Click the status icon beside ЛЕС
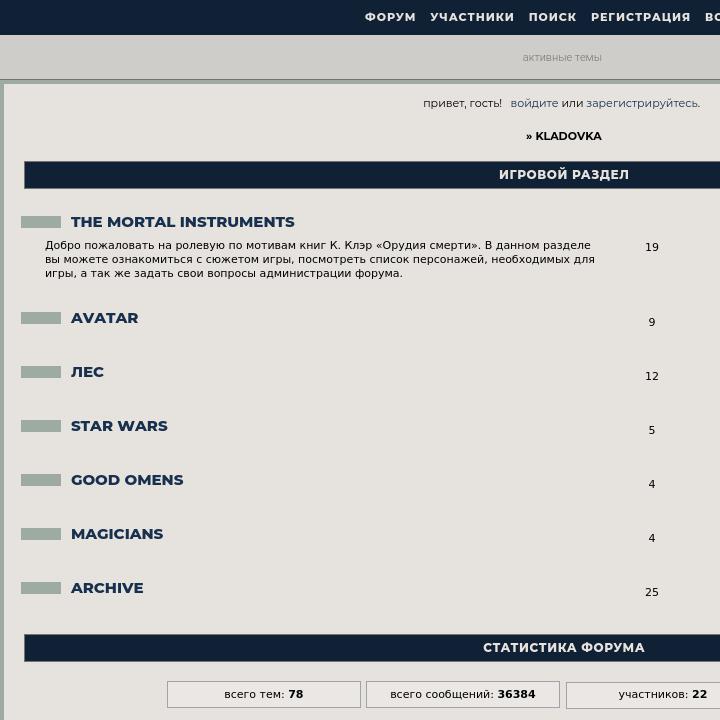This screenshot has width=720, height=720. pos(41,372)
